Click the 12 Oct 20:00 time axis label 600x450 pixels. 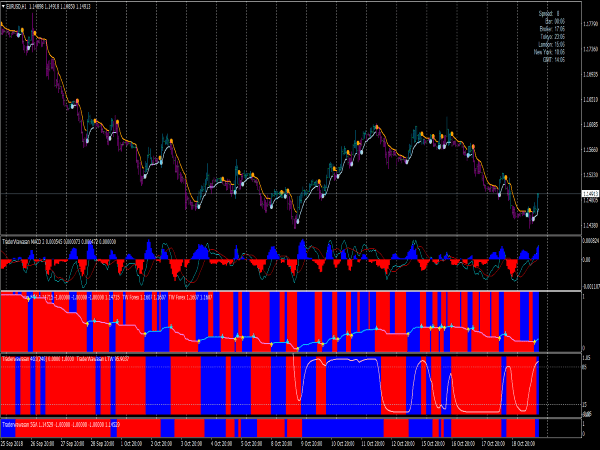[x=401, y=444]
